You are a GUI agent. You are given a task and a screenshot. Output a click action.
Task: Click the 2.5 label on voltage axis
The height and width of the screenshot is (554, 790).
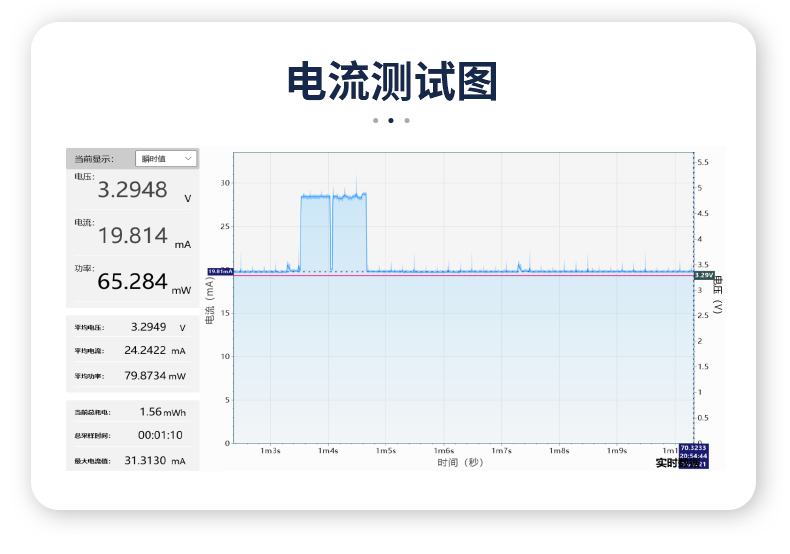703,315
